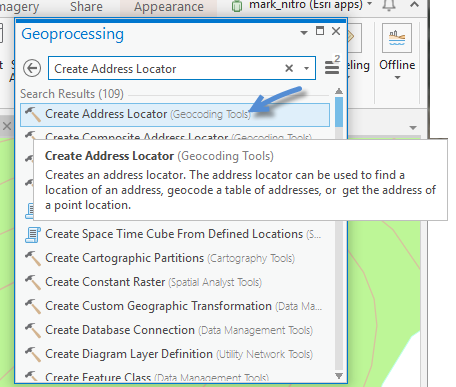Image resolution: width=456 pixels, height=387 pixels.
Task: Close the map view tab with X
Action: [x=7, y=126]
